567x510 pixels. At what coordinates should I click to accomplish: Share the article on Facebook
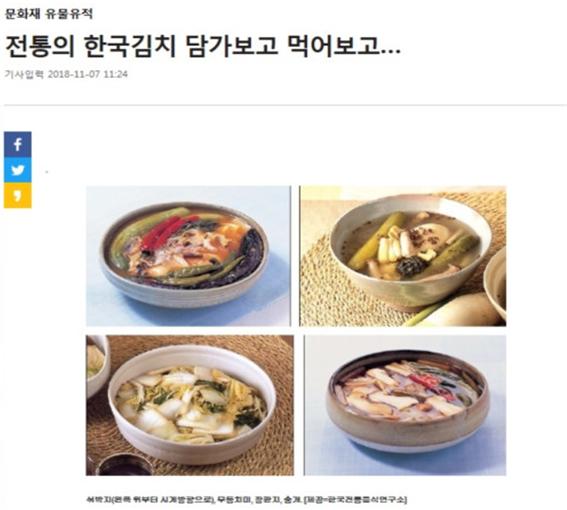[18, 144]
